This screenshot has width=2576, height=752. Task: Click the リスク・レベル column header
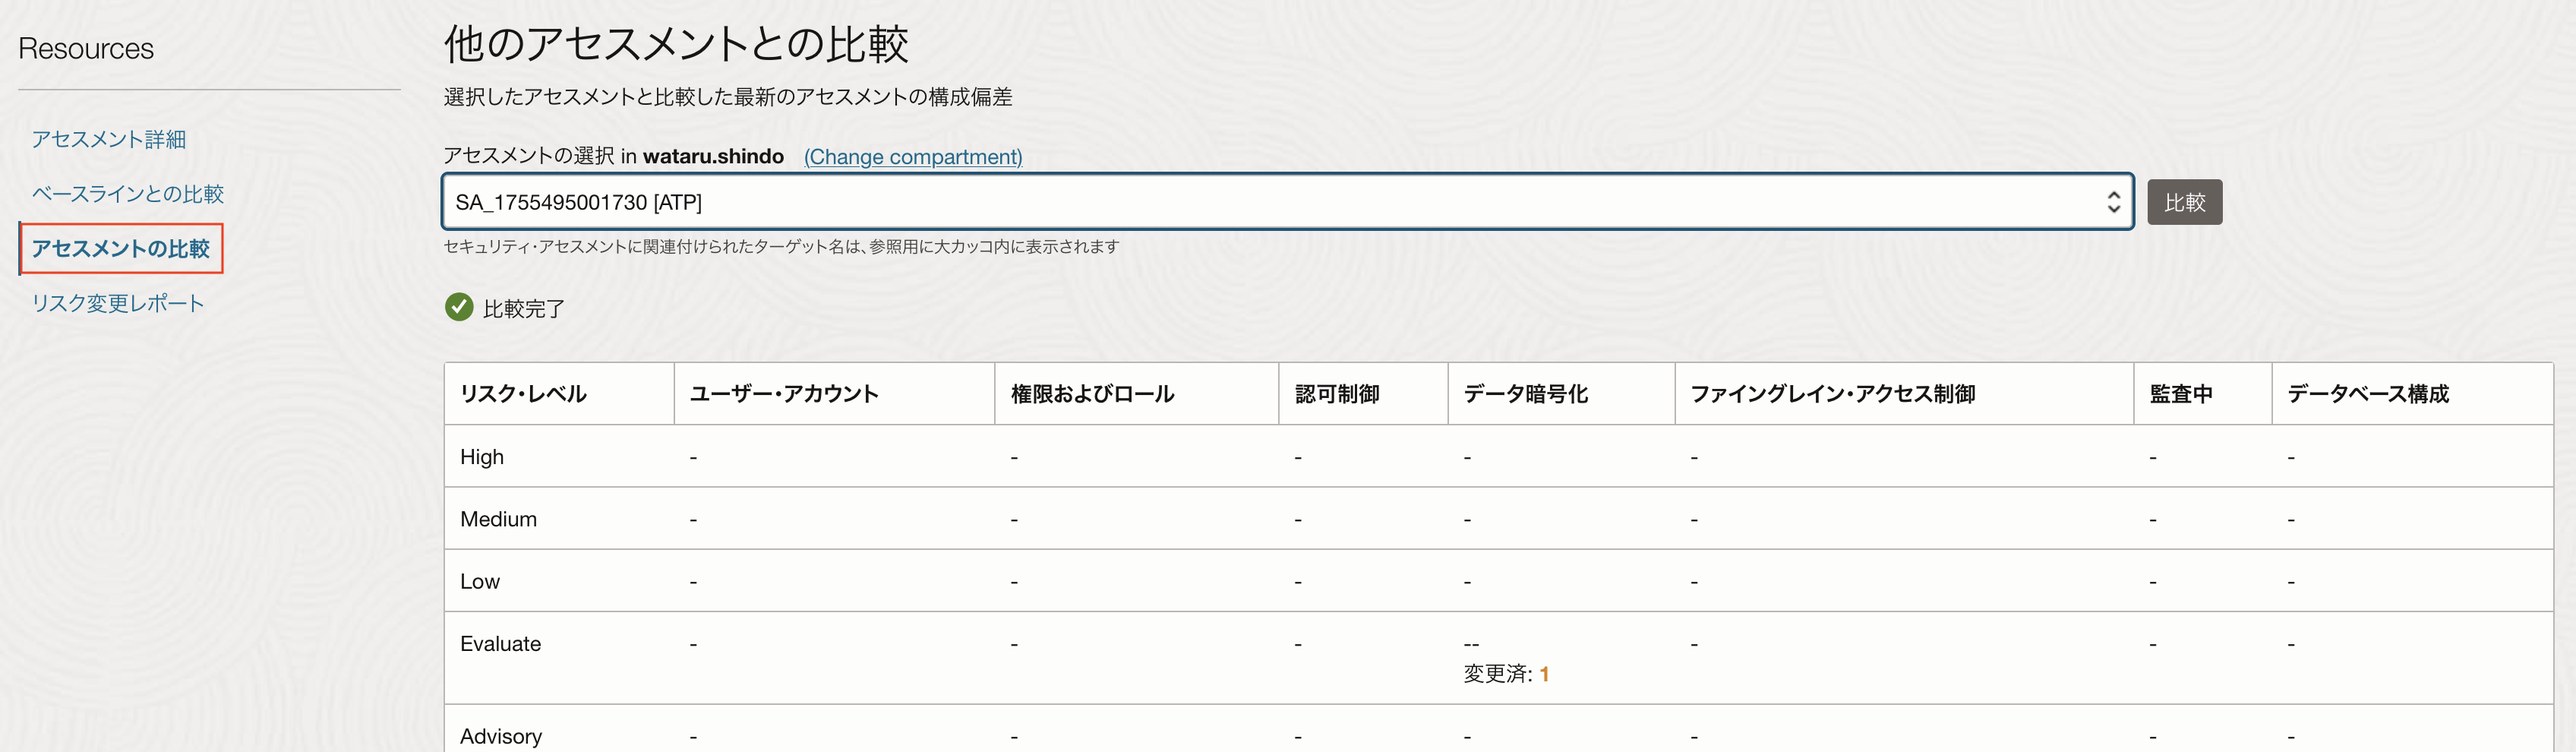(523, 394)
